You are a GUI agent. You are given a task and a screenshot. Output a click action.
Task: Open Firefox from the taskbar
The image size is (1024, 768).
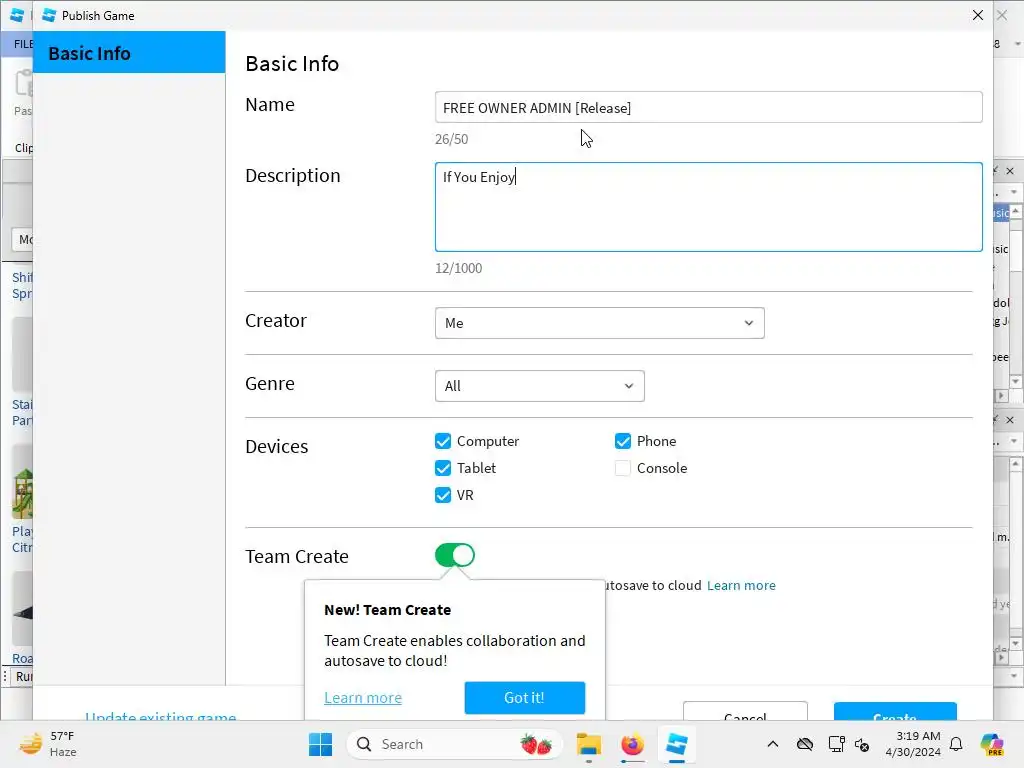(x=632, y=744)
